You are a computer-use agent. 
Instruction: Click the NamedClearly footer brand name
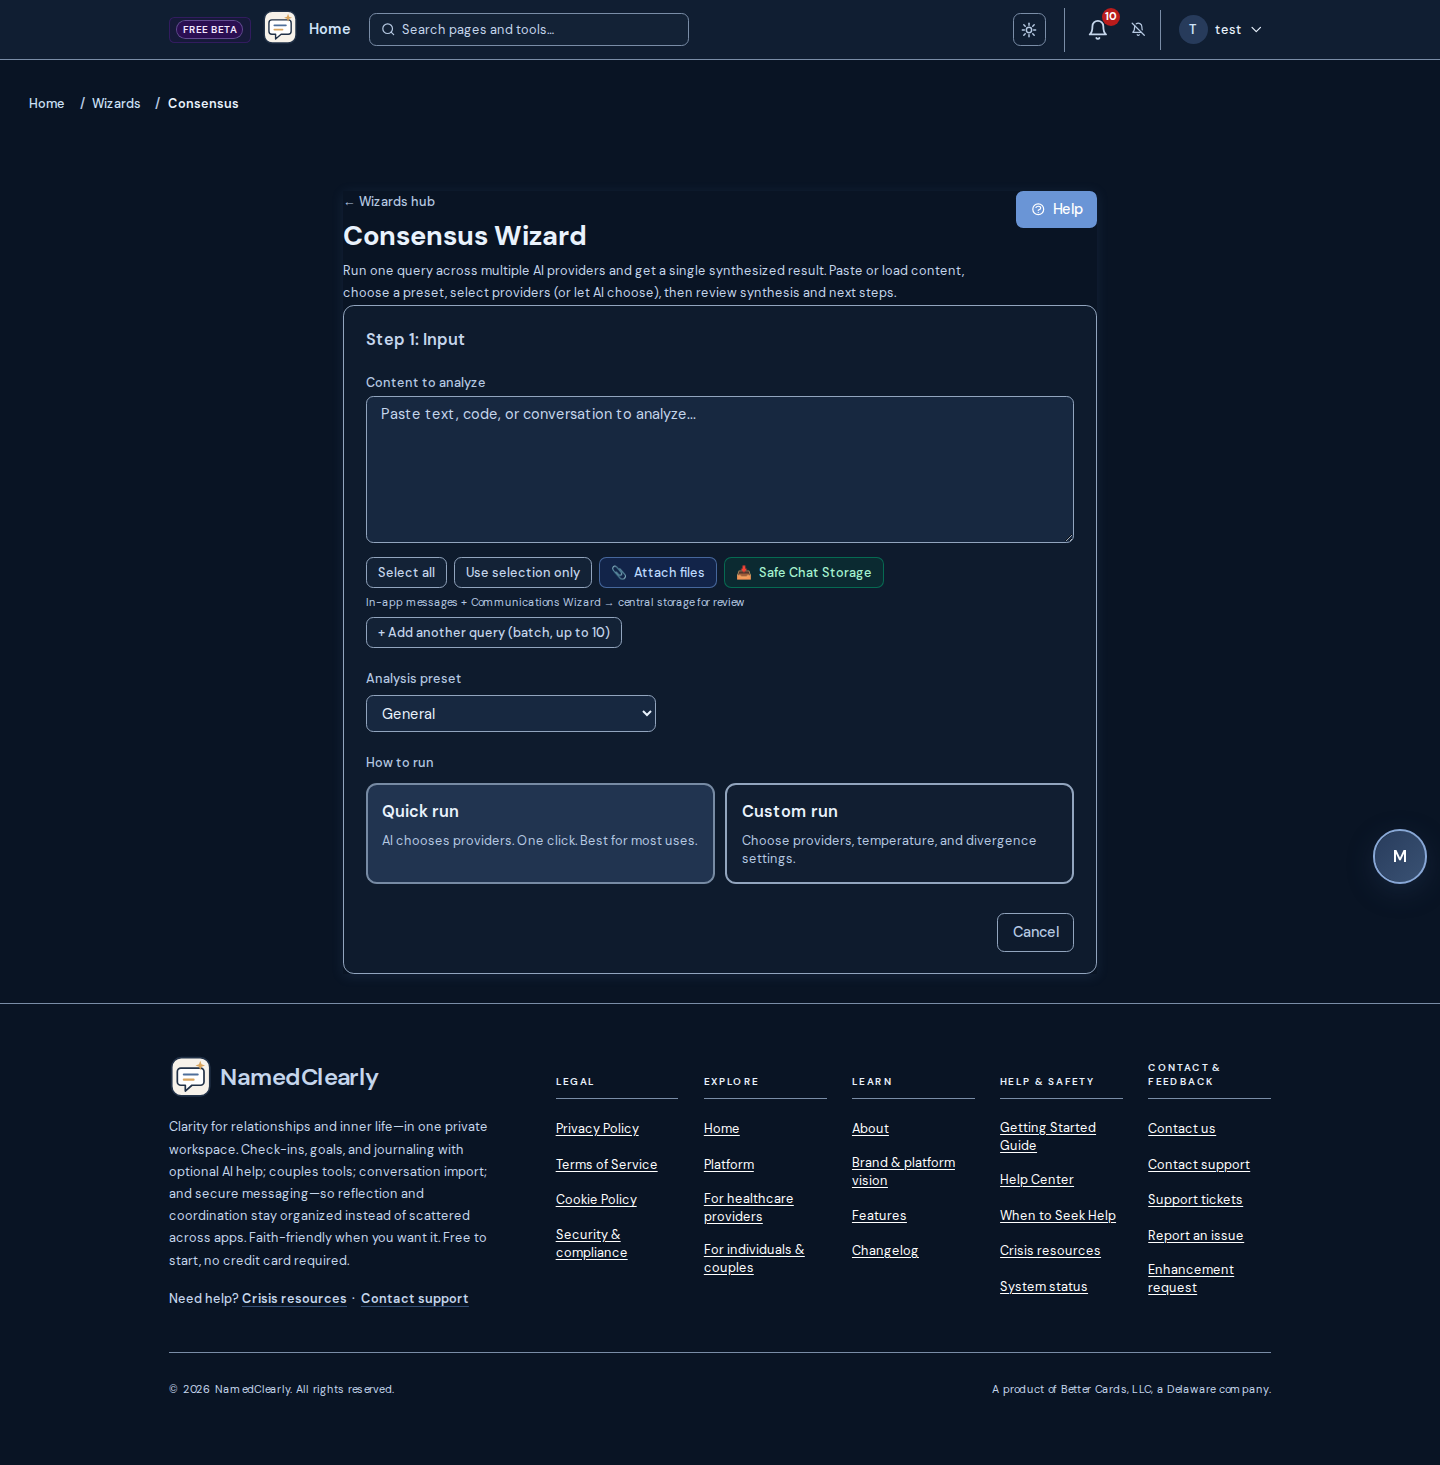299,1077
